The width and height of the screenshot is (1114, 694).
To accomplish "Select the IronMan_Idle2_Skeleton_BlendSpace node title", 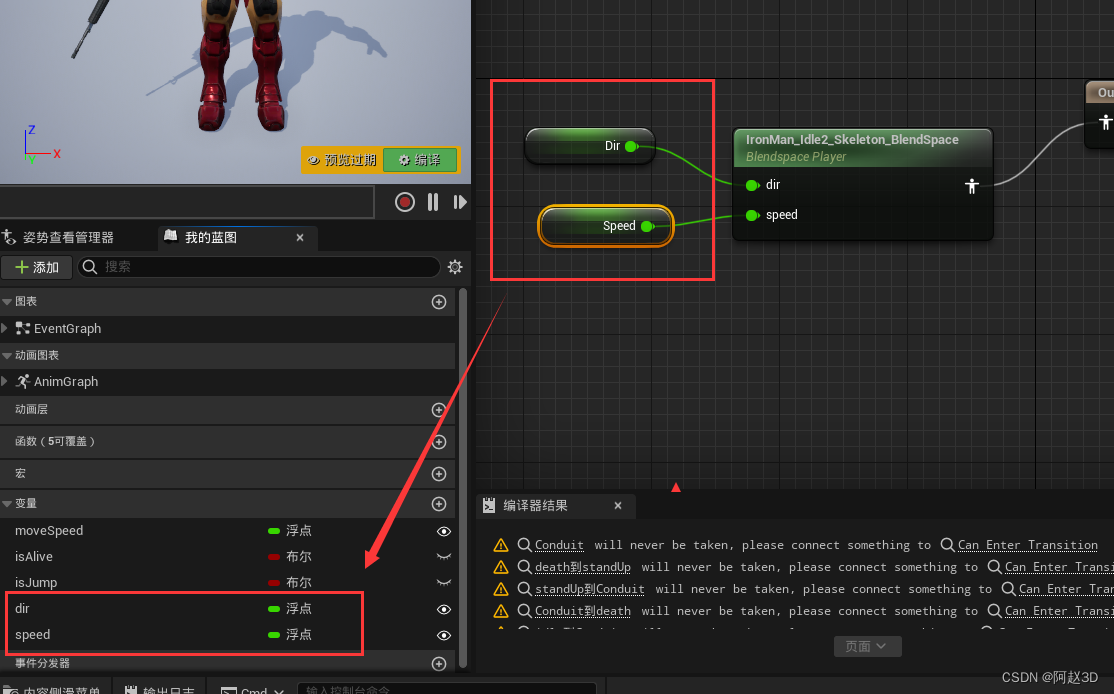I will (x=852, y=140).
